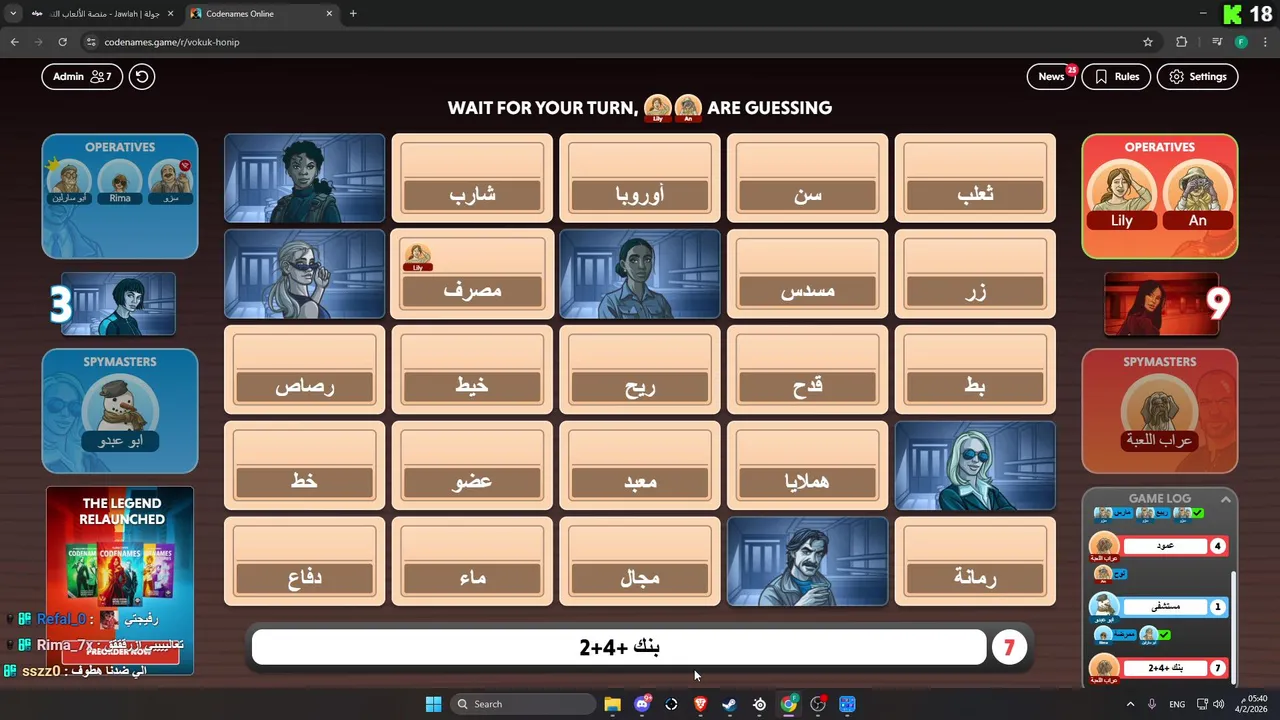
Task: Reload the current page
Action: pos(62,42)
